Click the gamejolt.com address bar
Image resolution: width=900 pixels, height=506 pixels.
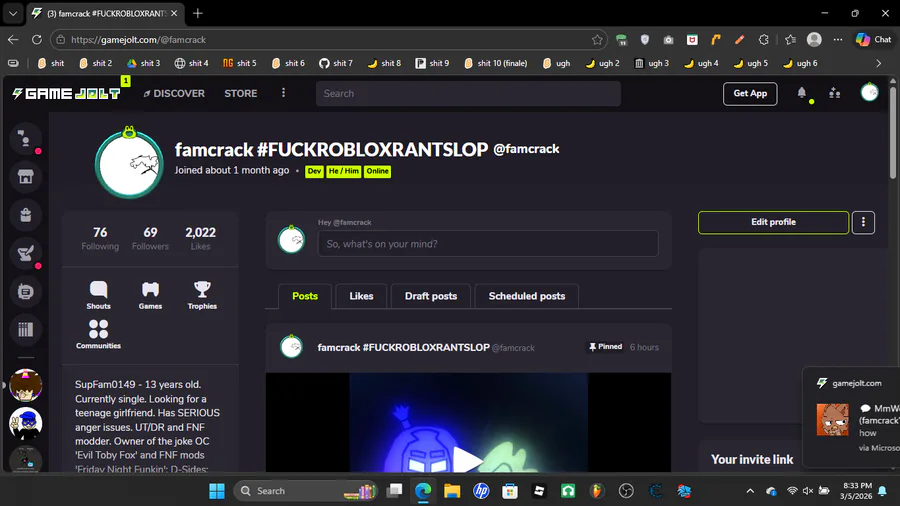[327, 40]
